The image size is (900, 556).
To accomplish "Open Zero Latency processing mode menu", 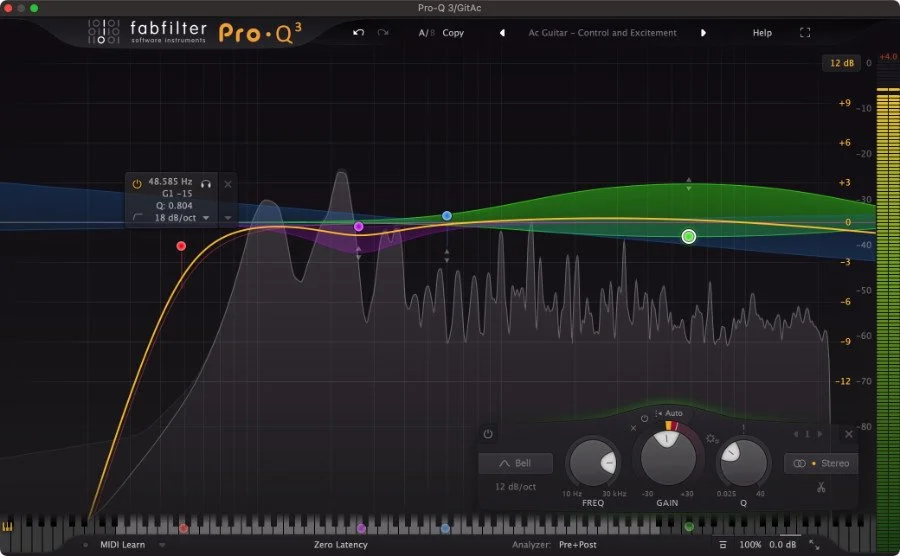I will [x=340, y=545].
